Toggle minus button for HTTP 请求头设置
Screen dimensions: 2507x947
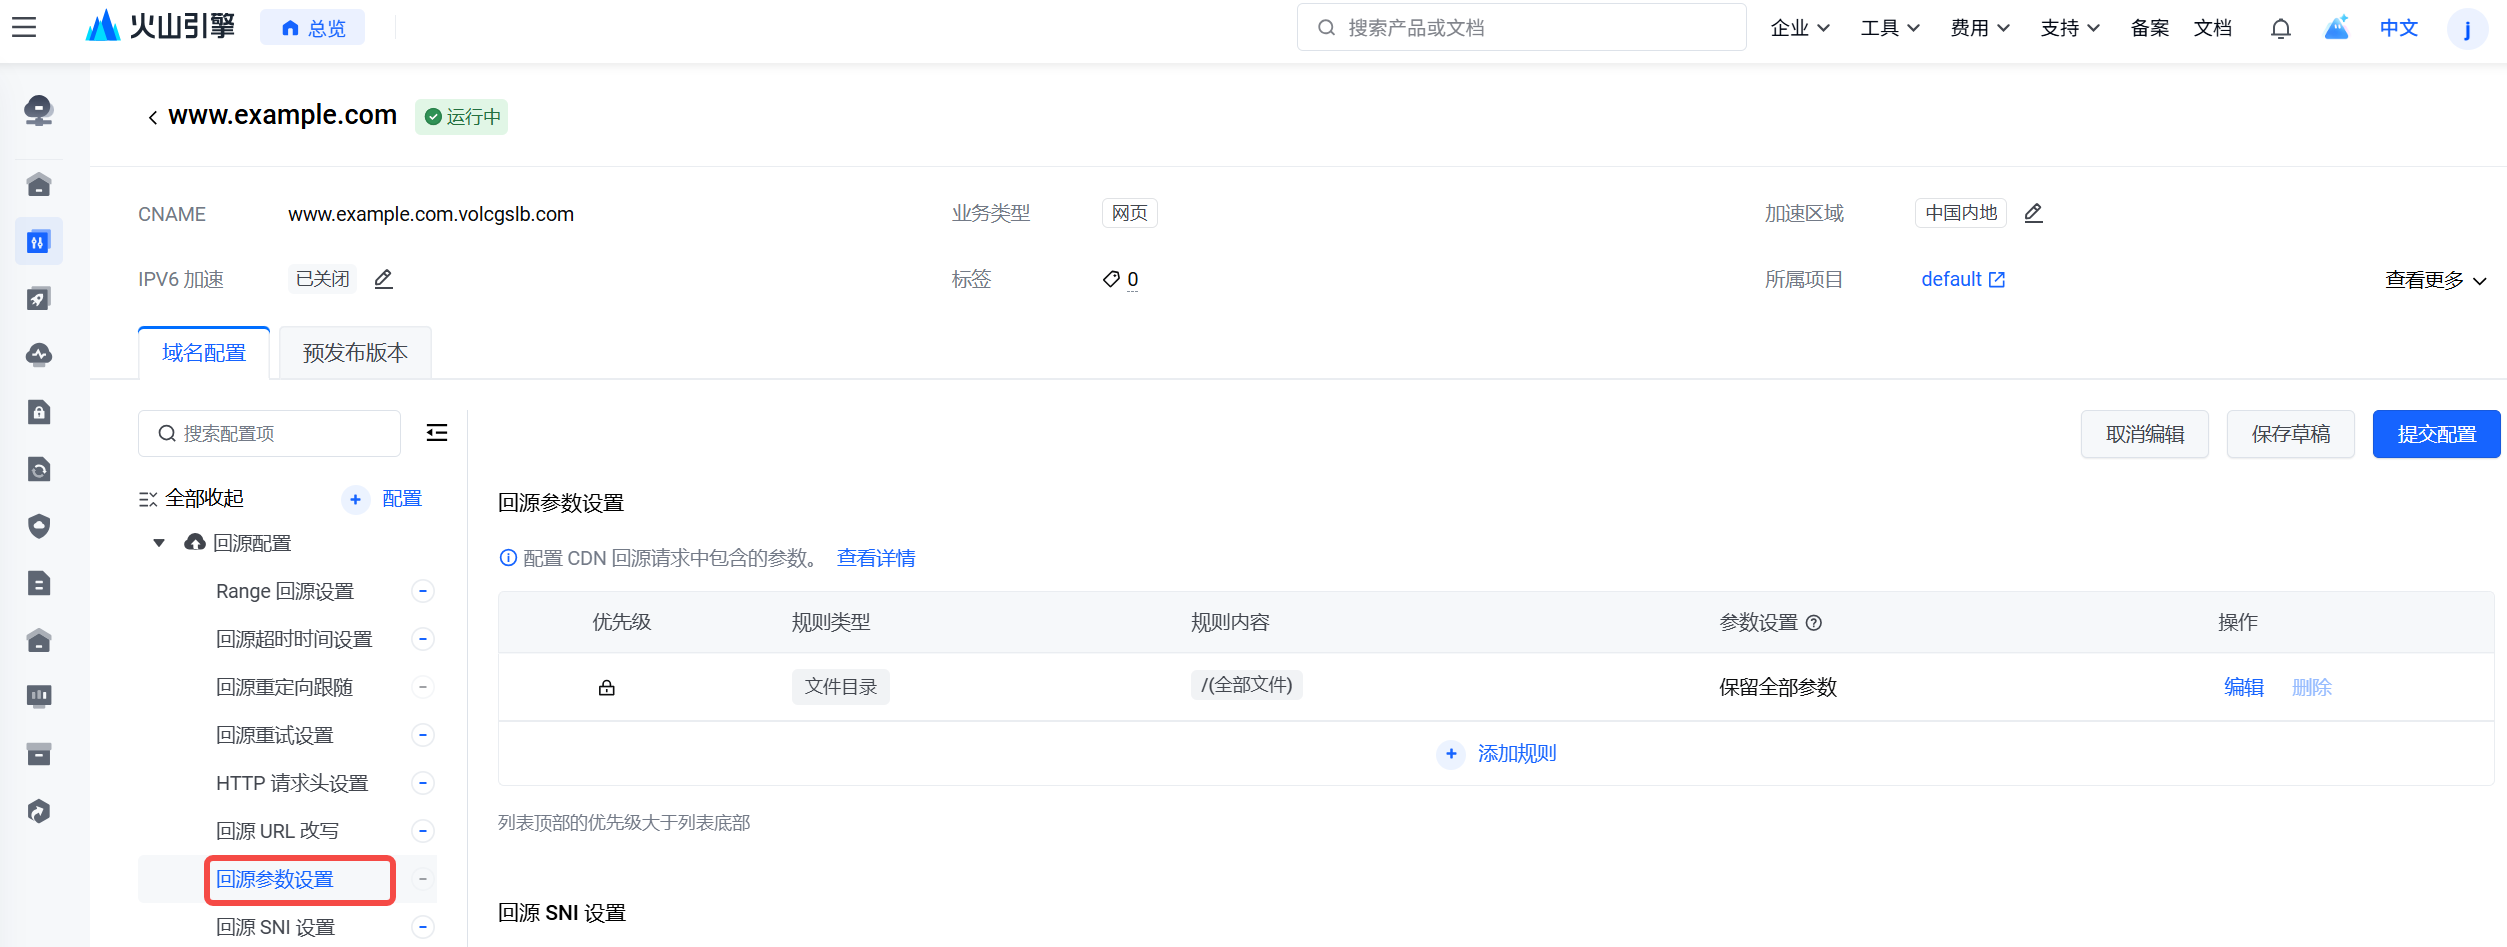423,783
